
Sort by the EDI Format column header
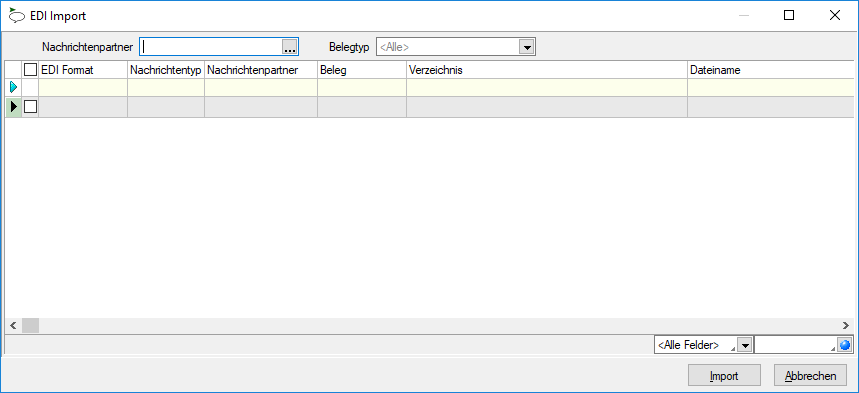83,70
